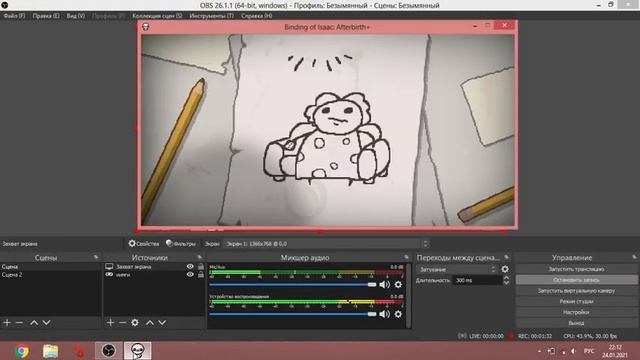Screen dimensions: 640x360
Task: Click the LIVE timer in status bar
Action: (486, 336)
